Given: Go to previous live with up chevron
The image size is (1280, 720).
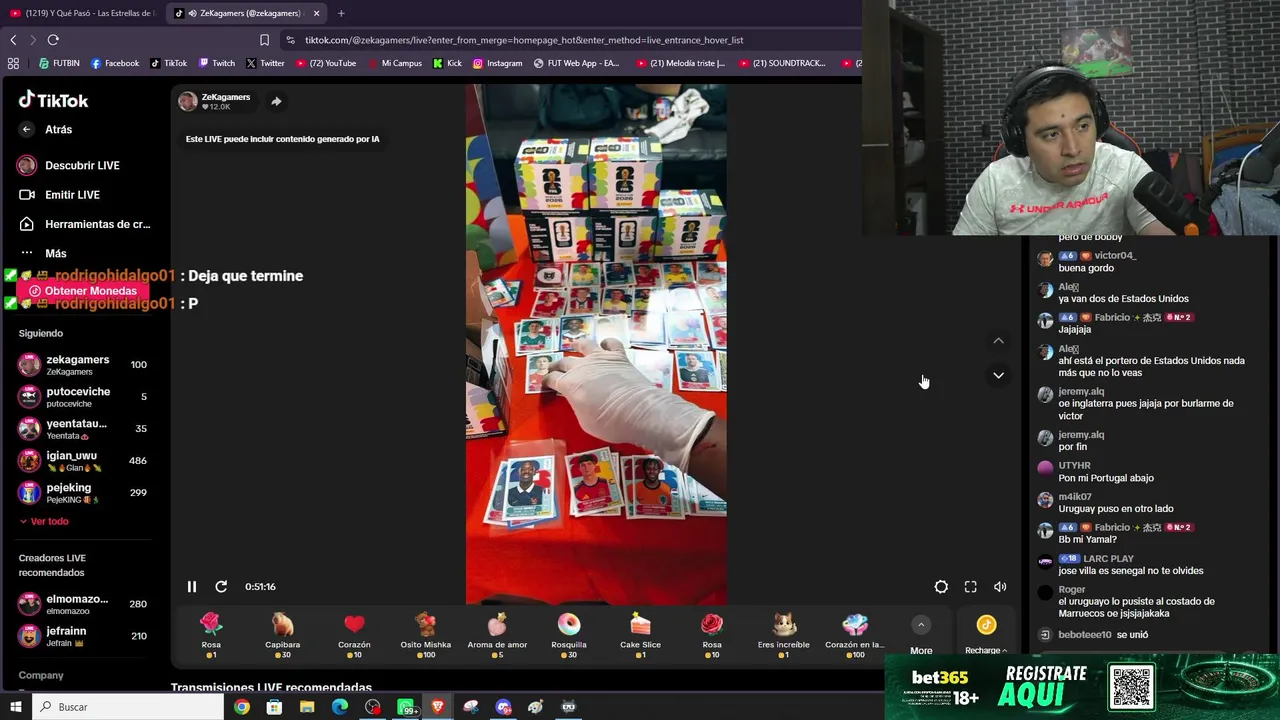Looking at the screenshot, I should 998,341.
